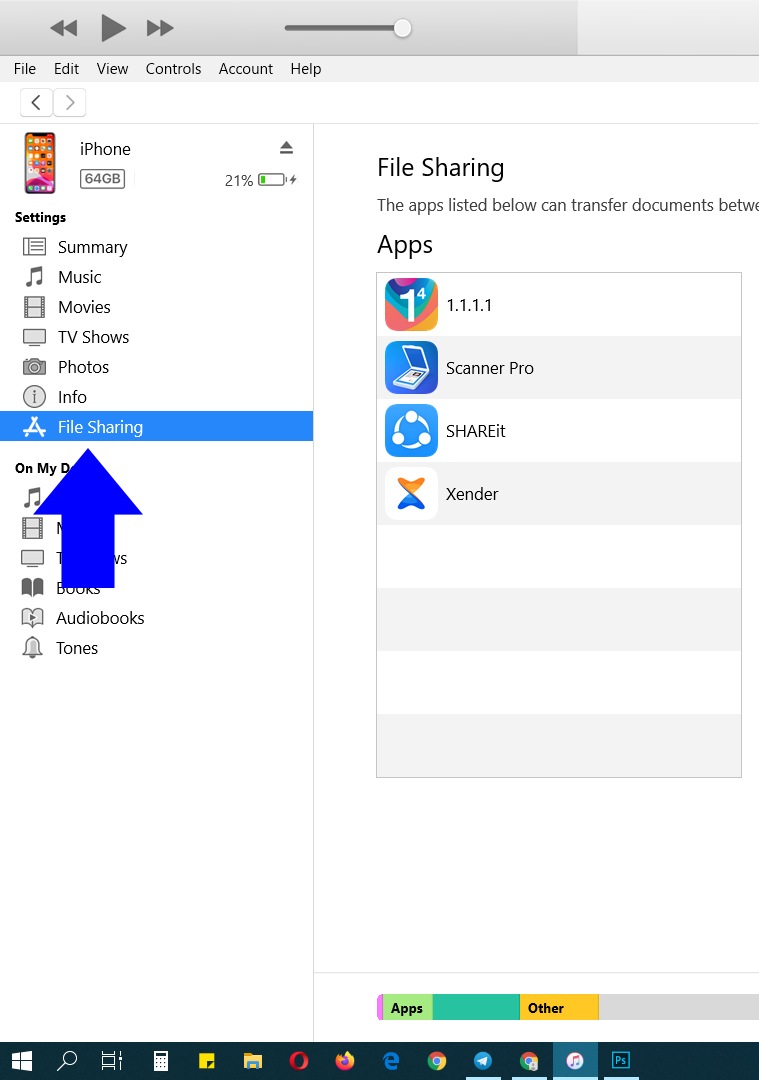Open the Info section

point(156,397)
